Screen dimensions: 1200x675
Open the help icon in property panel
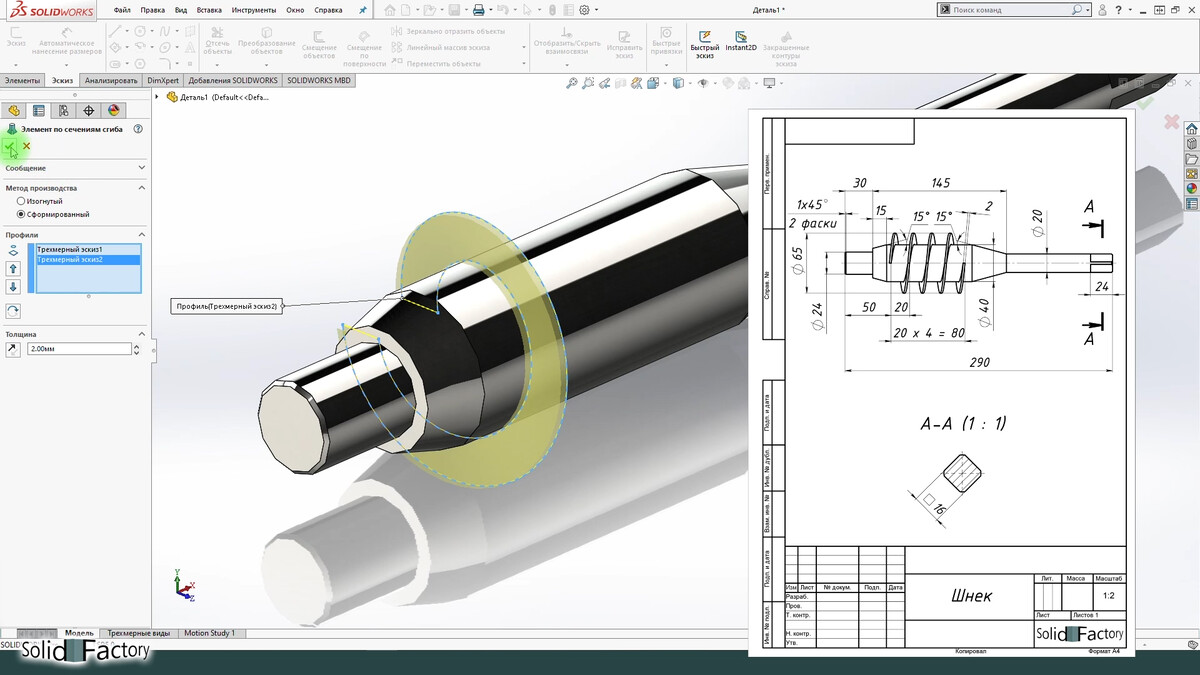tap(138, 129)
